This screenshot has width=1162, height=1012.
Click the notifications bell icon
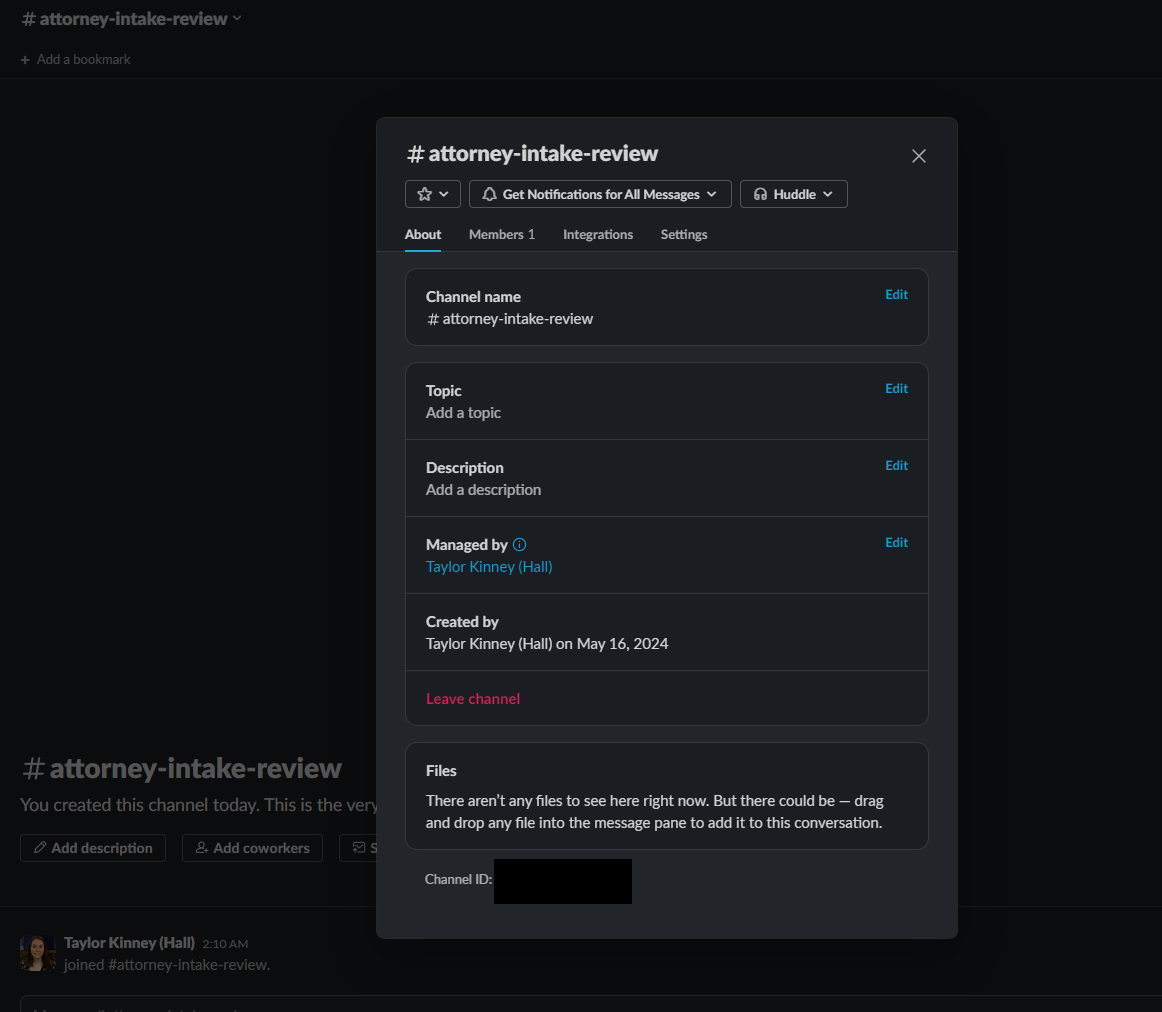pos(491,193)
